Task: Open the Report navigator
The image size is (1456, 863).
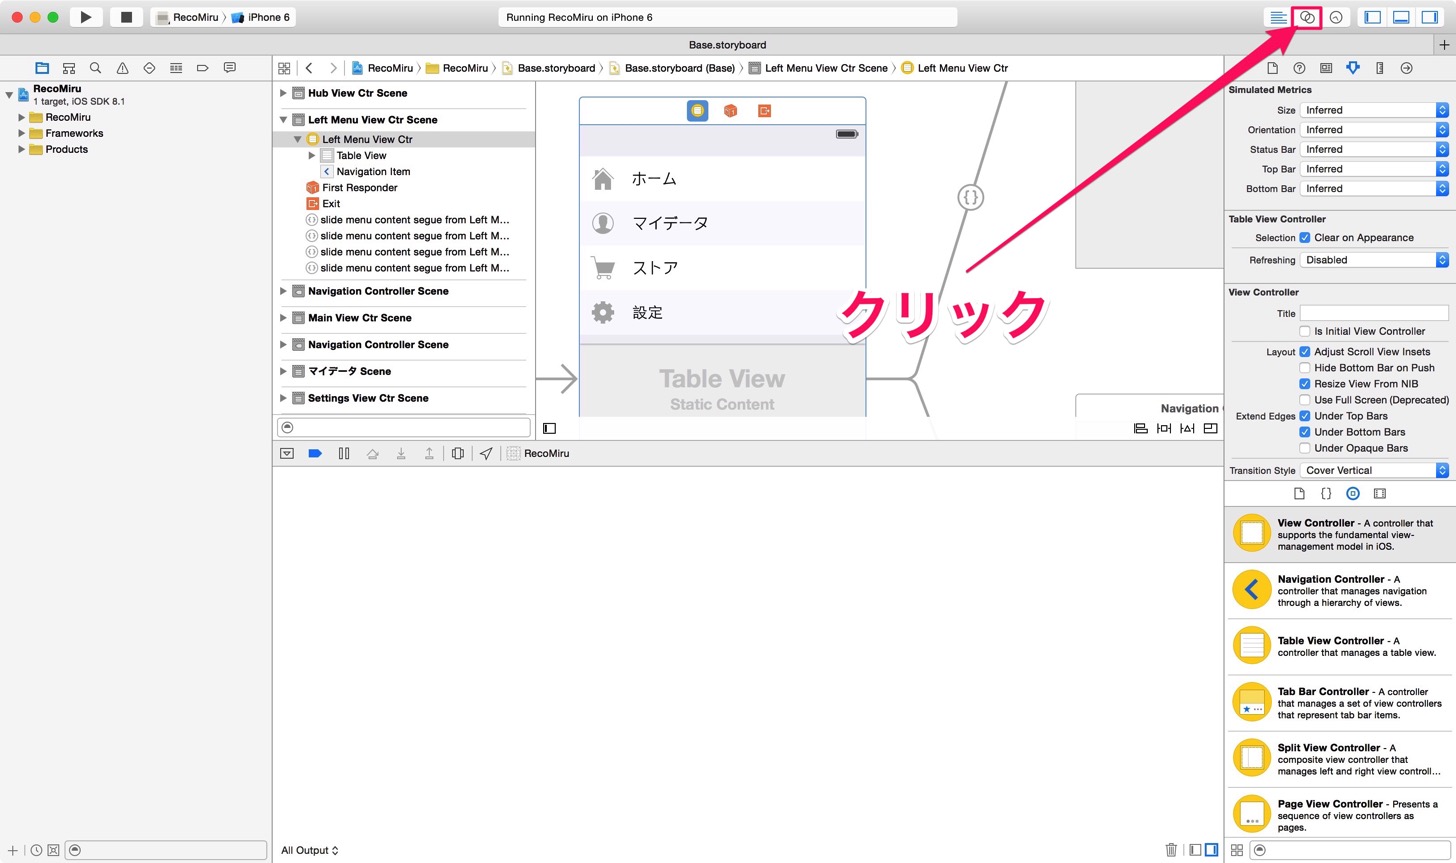Action: [229, 68]
